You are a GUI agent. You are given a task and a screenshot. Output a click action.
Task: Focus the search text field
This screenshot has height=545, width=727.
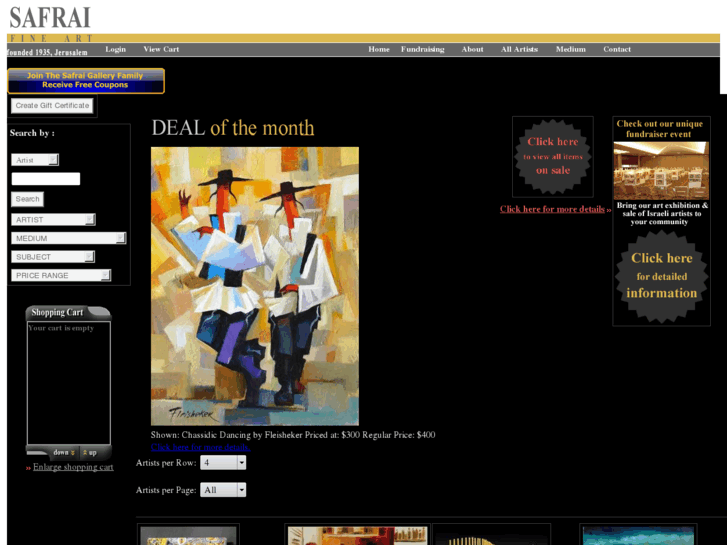pos(45,179)
